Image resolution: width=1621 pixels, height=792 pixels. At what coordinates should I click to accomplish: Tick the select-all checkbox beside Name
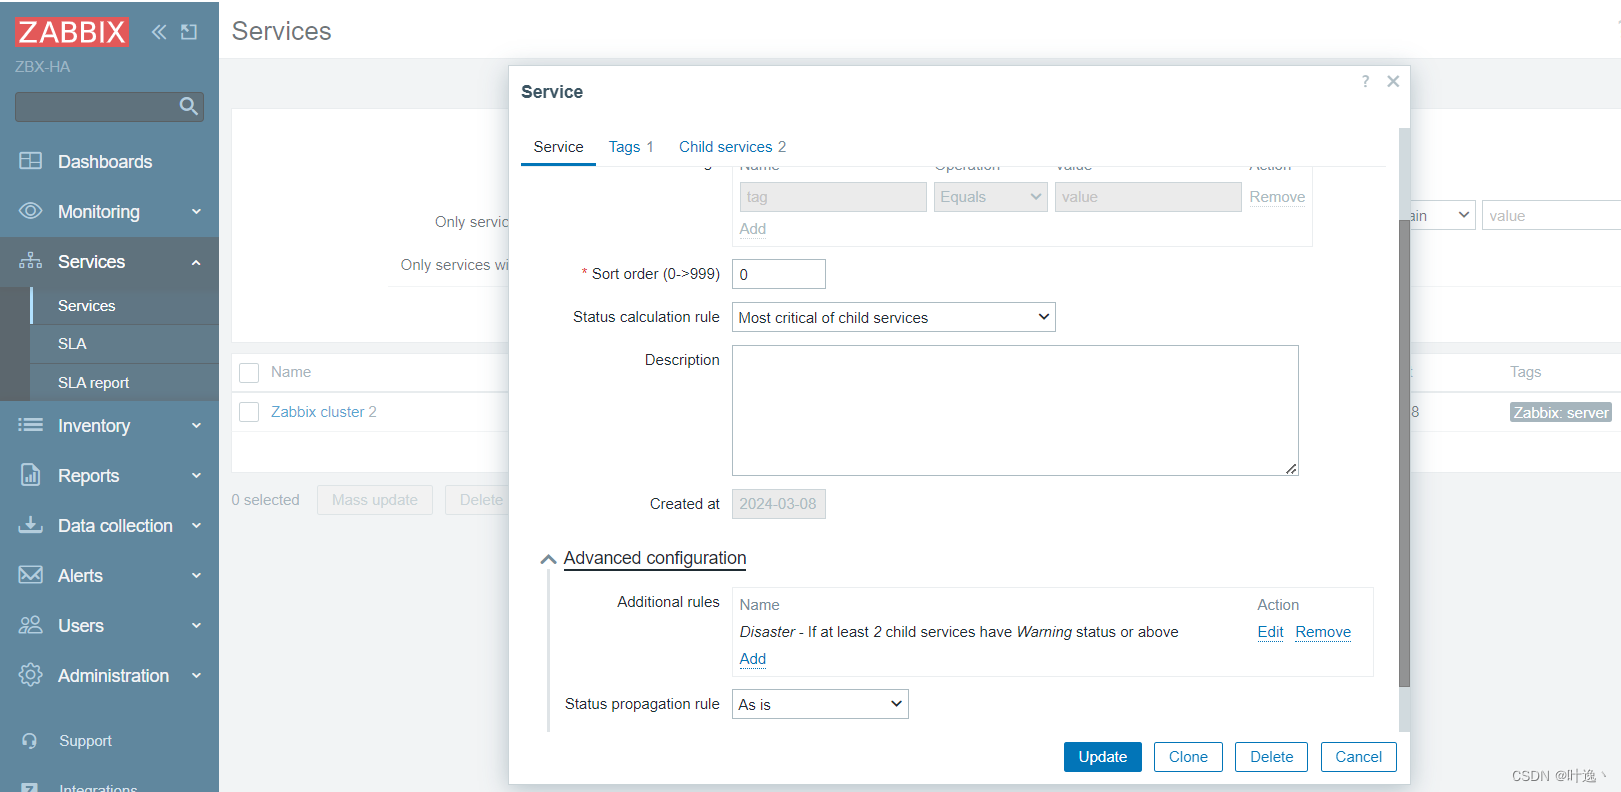(249, 372)
